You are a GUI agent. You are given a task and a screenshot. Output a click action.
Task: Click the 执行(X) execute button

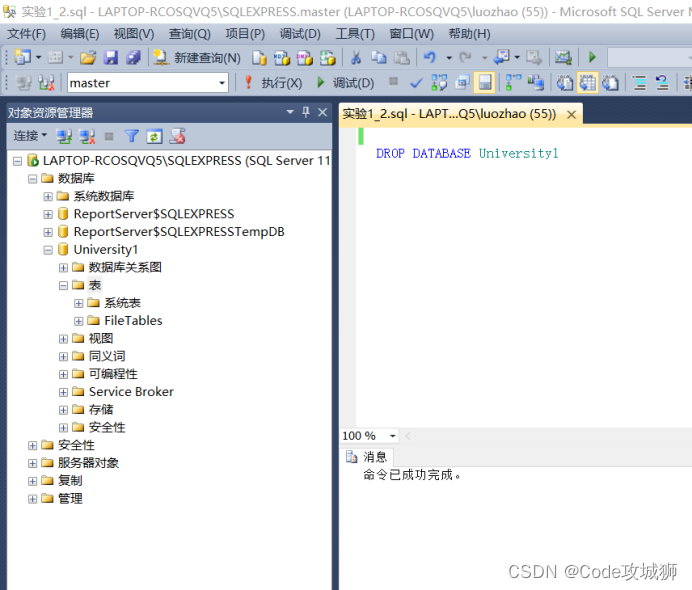(x=274, y=83)
